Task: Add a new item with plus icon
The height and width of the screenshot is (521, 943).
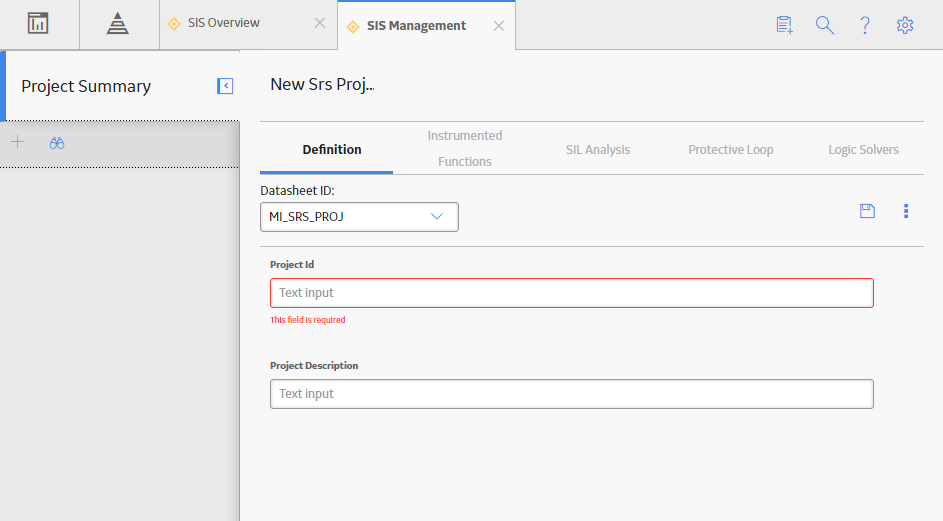Action: [x=17, y=142]
